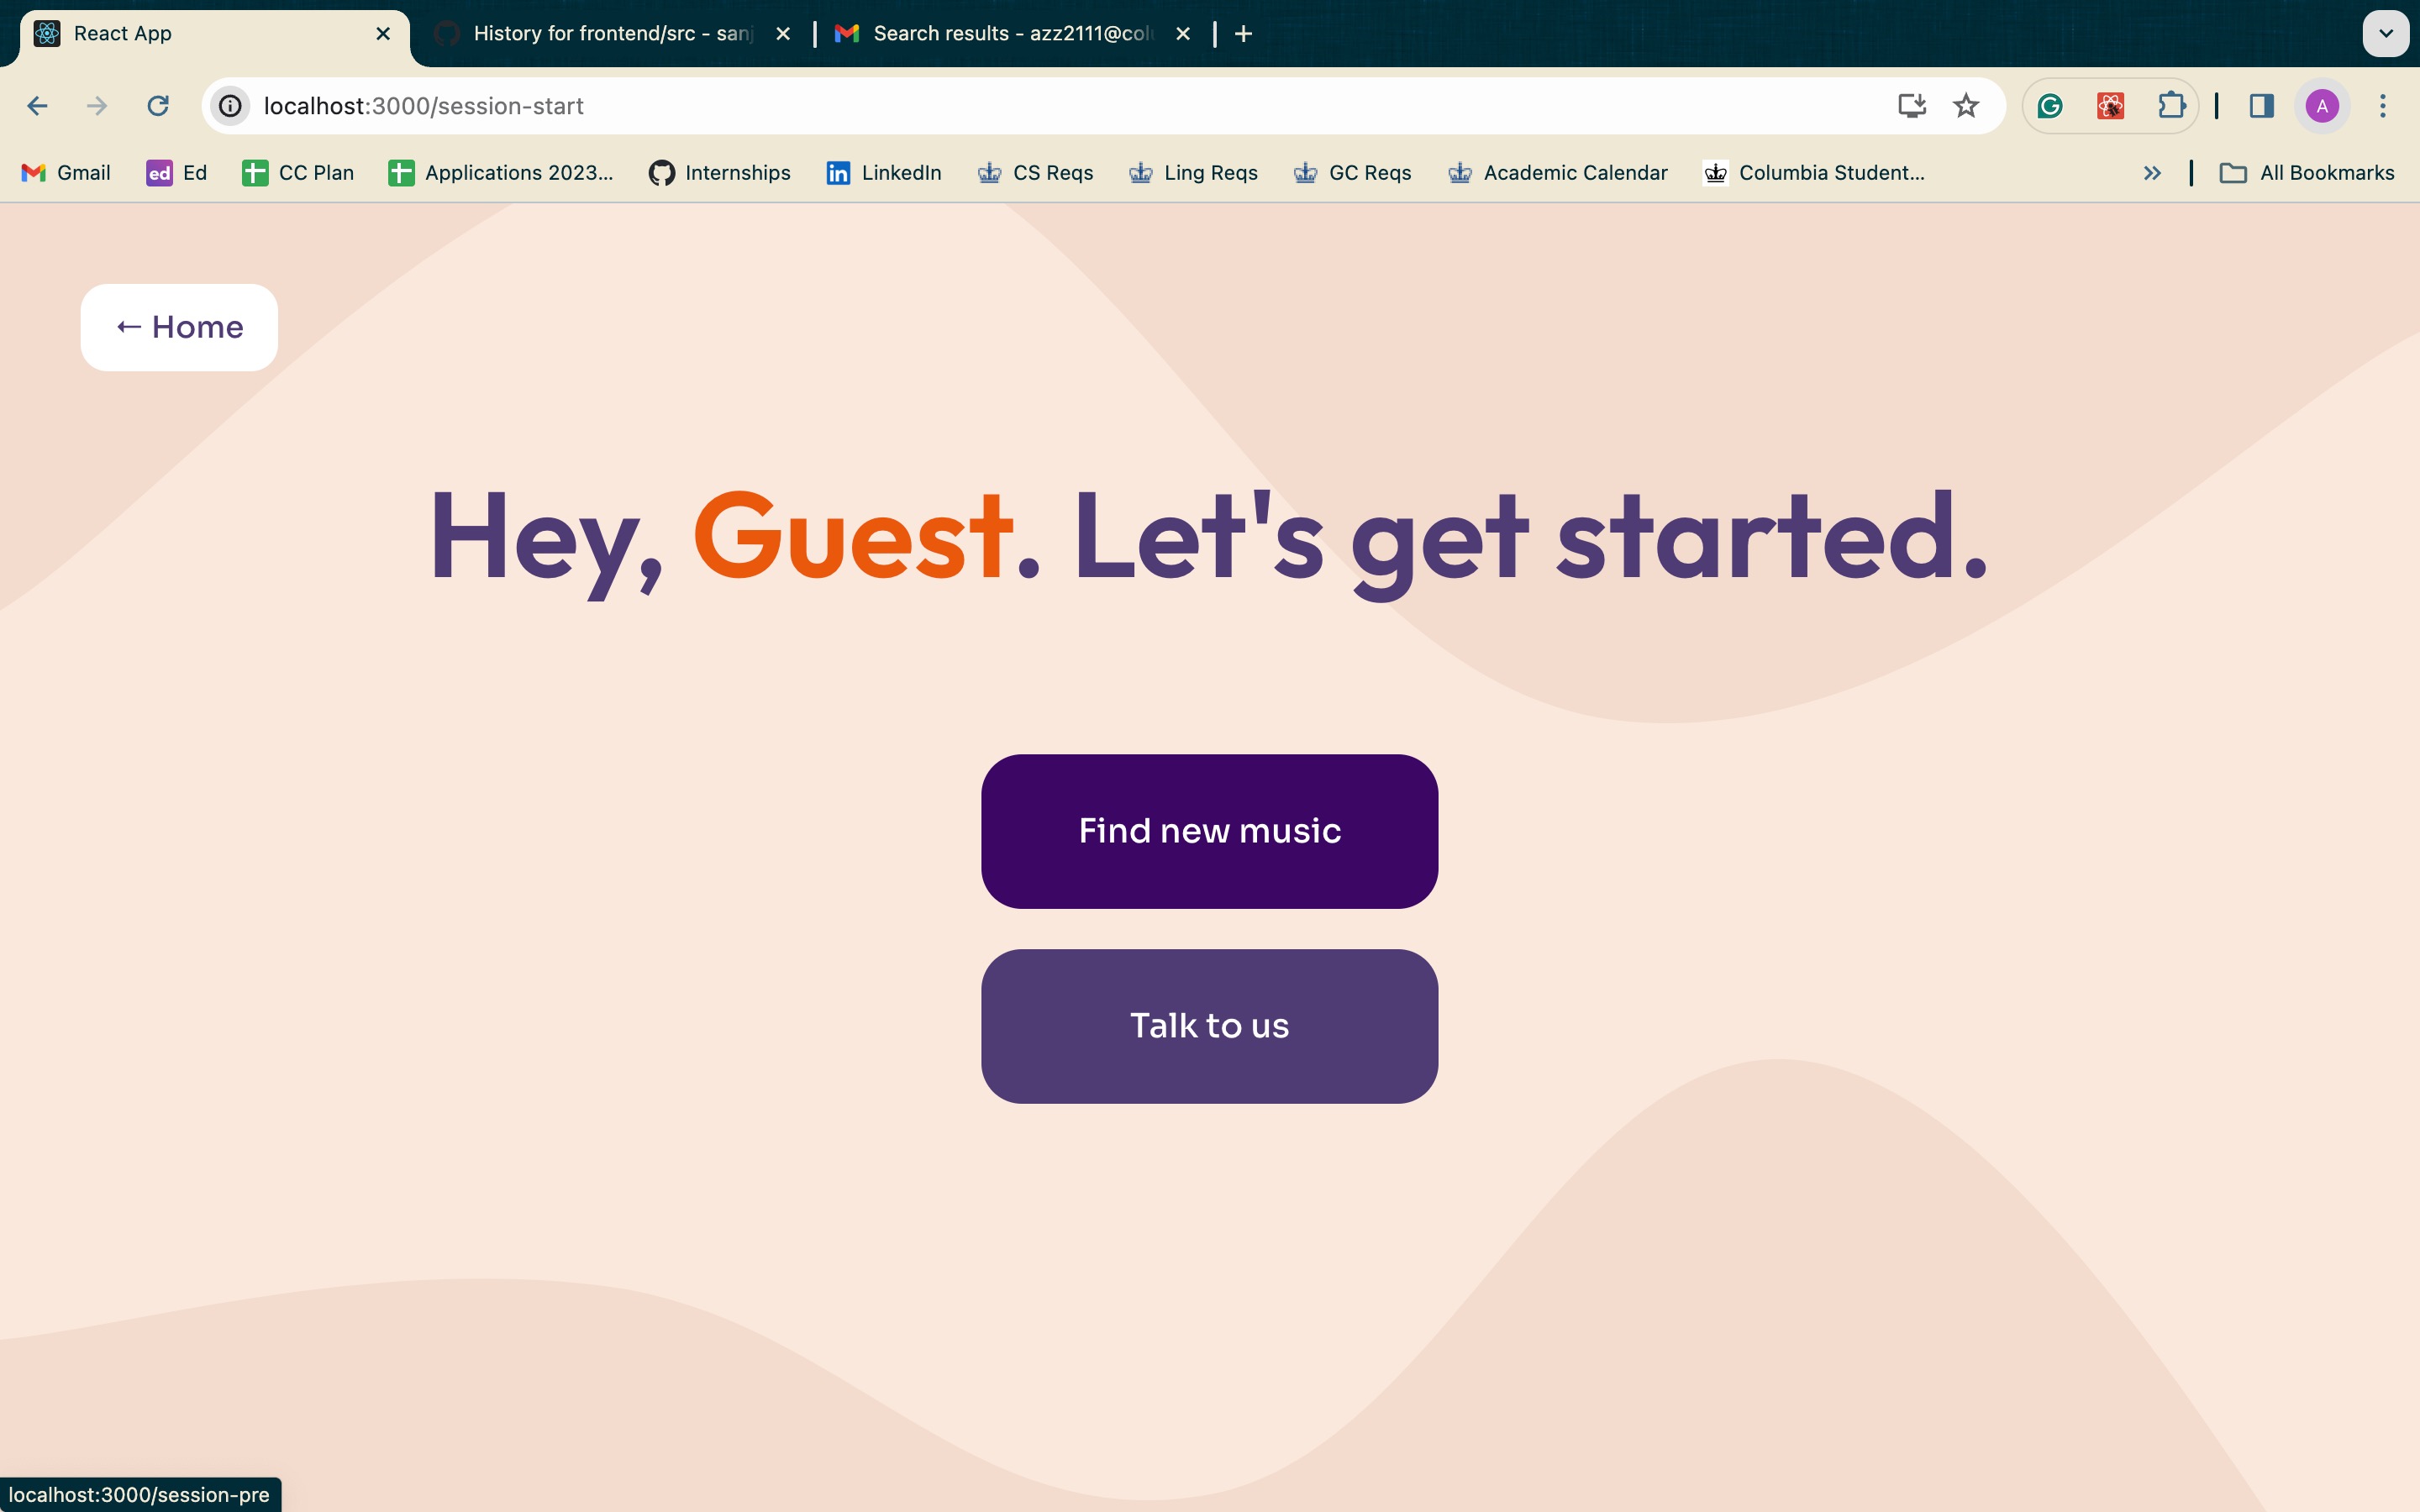The height and width of the screenshot is (1512, 2420).
Task: Toggle the browser side panel
Action: point(2261,106)
